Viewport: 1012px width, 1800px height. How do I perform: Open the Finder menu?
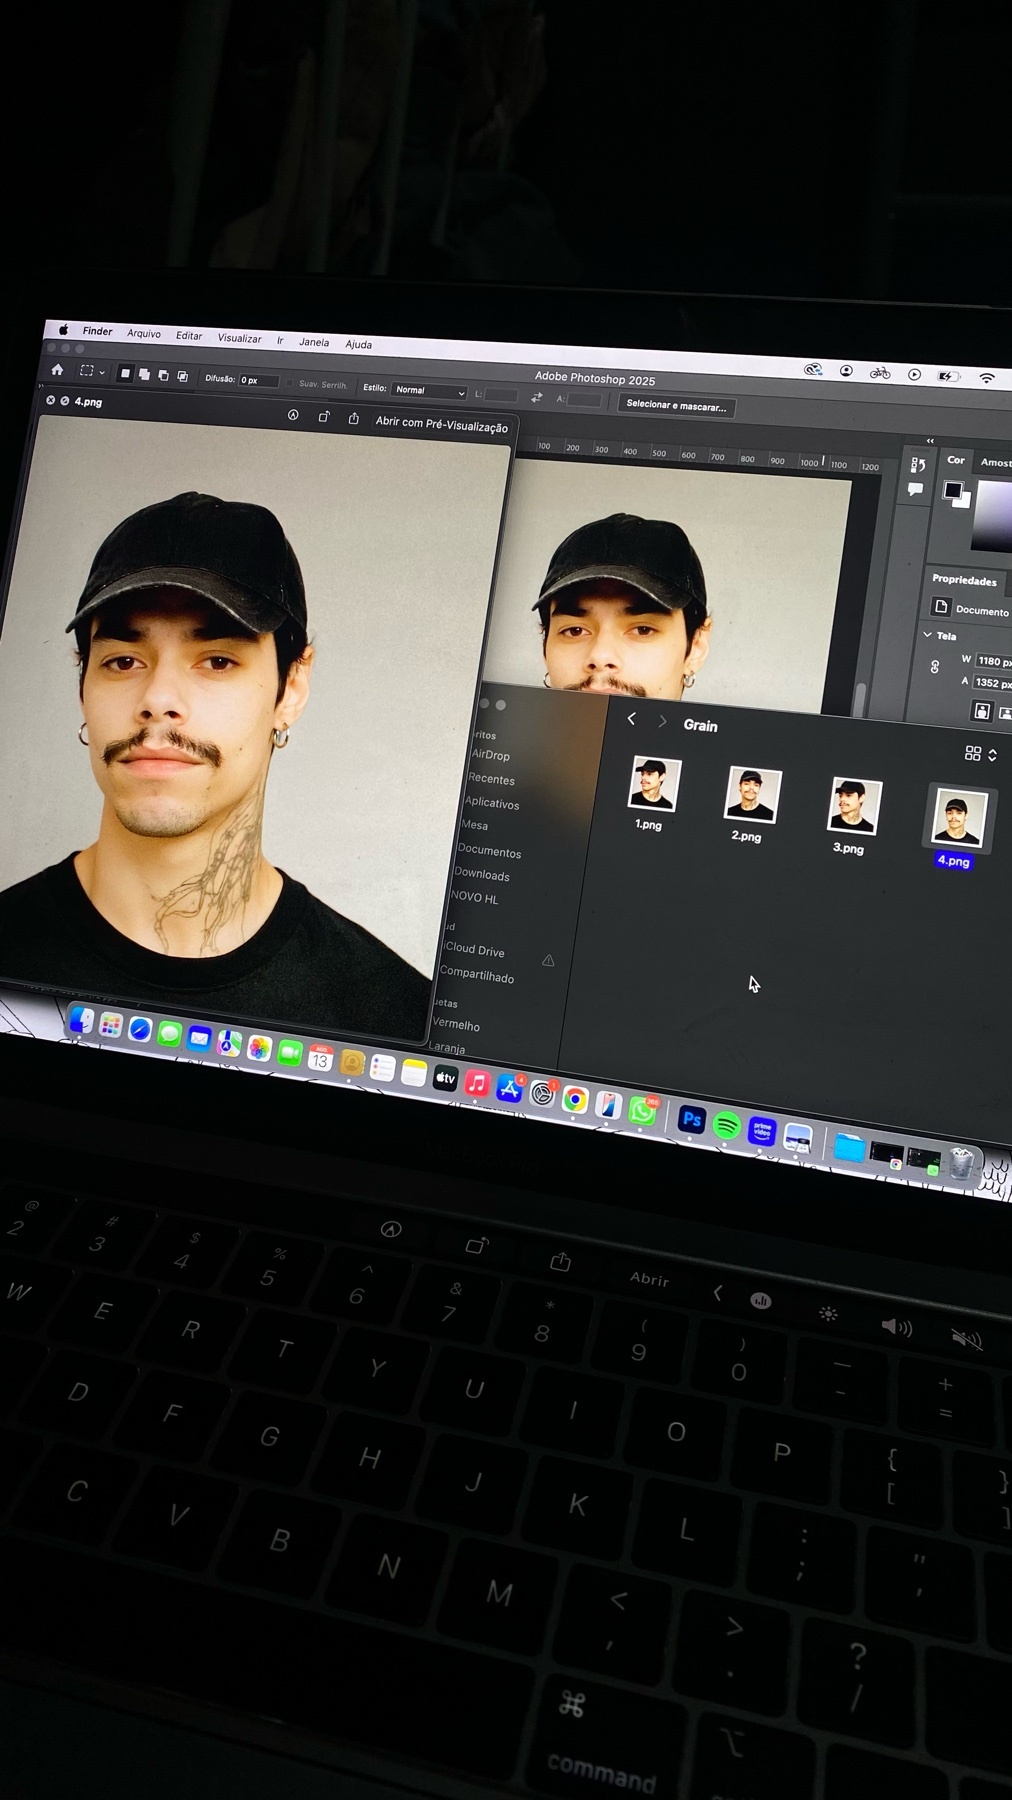click(x=97, y=331)
